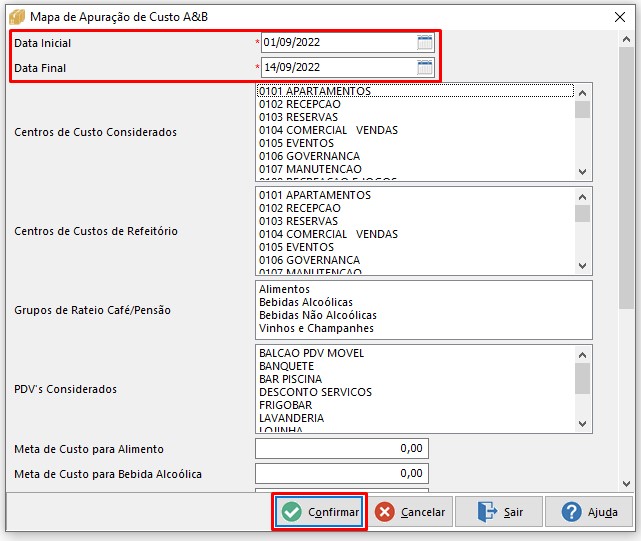Click the Sair button
Viewport: 641px width, 541px height.
(x=499, y=512)
